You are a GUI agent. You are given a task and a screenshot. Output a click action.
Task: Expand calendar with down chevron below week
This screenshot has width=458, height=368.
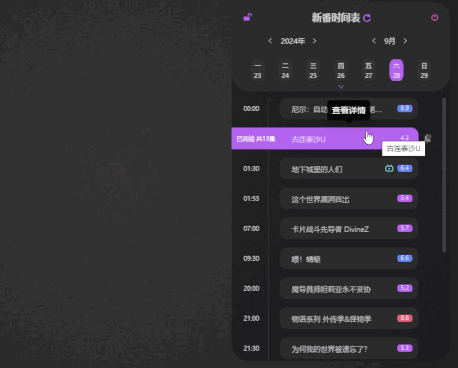click(341, 87)
